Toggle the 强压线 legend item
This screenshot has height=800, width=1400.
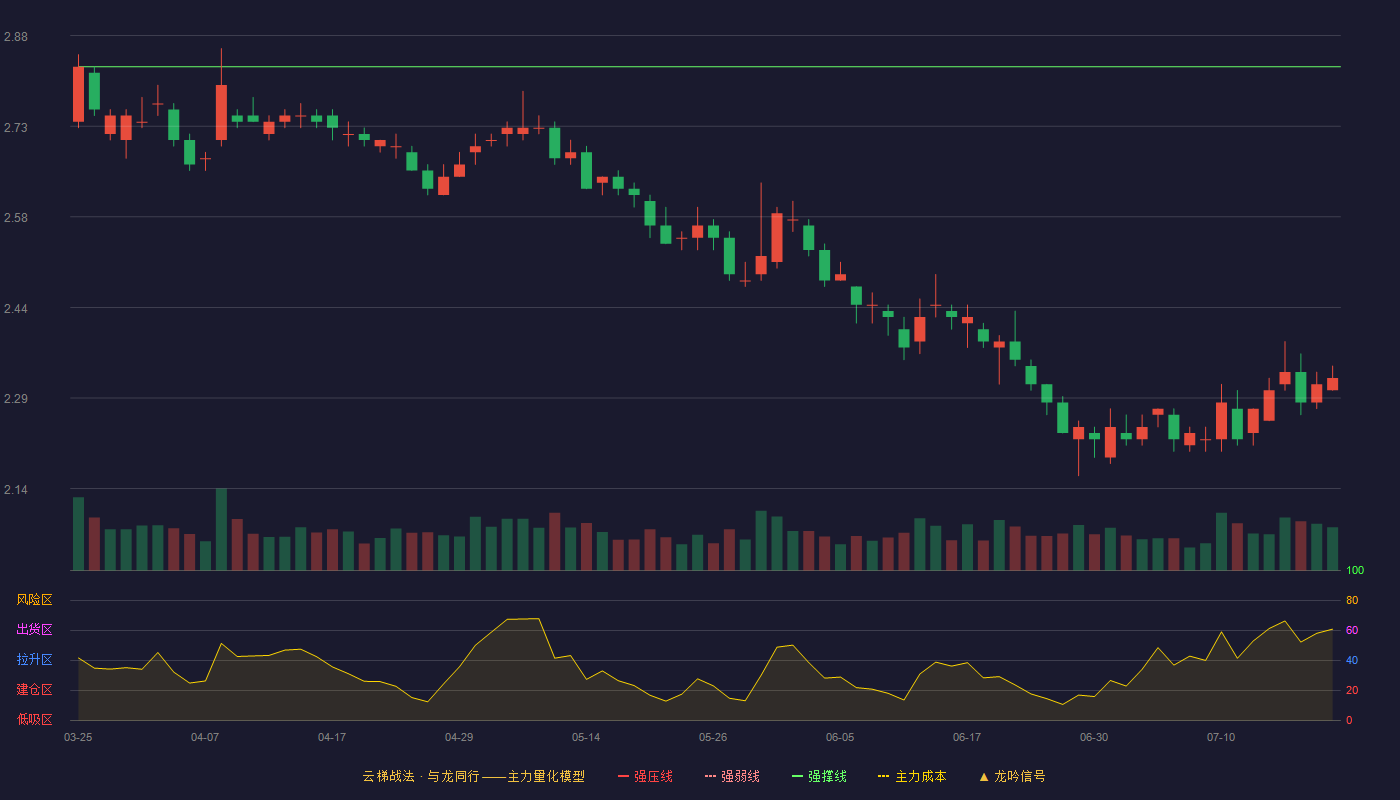(645, 776)
